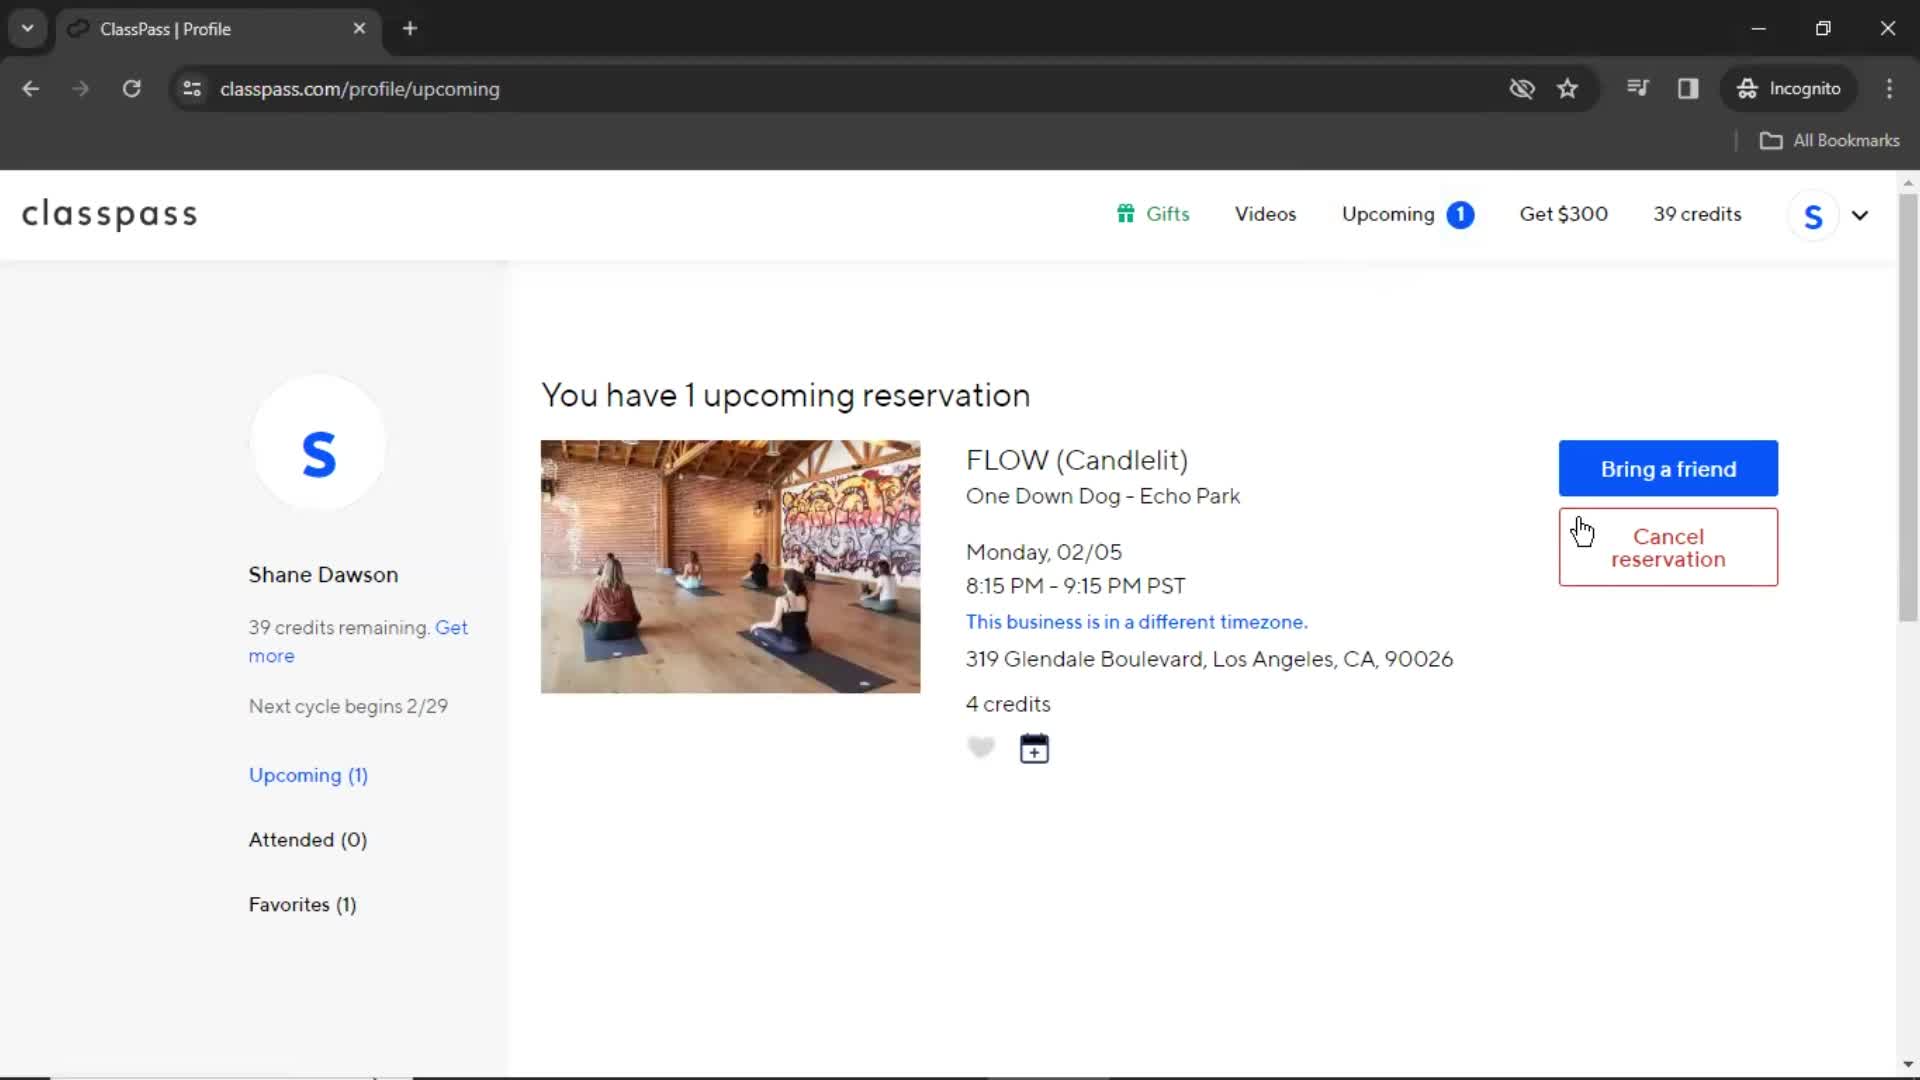Expand the account dropdown chevron
The height and width of the screenshot is (1080, 1920).
tap(1860, 215)
